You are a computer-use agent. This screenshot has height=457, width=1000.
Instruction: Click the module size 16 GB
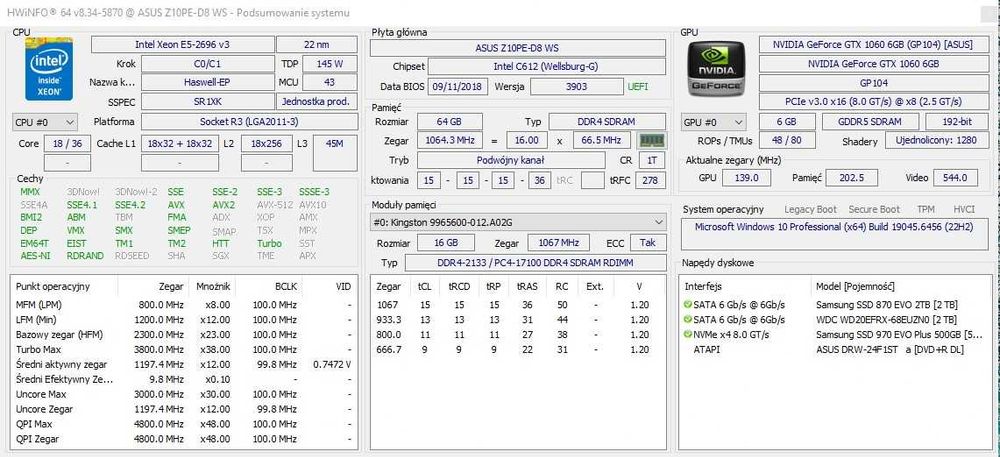445,243
